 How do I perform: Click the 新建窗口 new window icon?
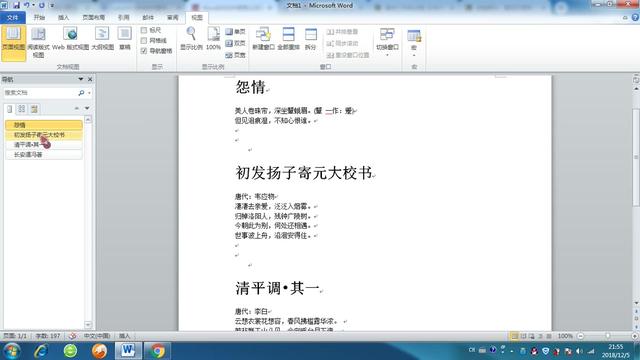pos(263,39)
